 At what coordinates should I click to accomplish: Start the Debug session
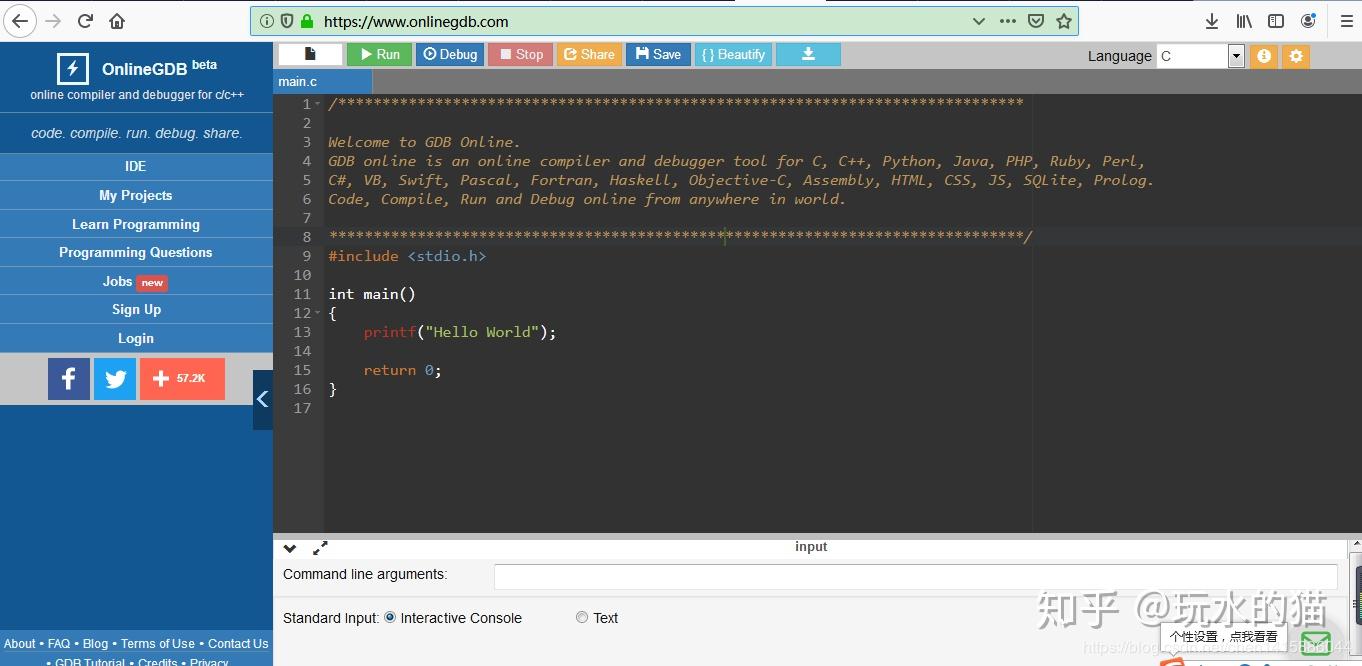450,55
